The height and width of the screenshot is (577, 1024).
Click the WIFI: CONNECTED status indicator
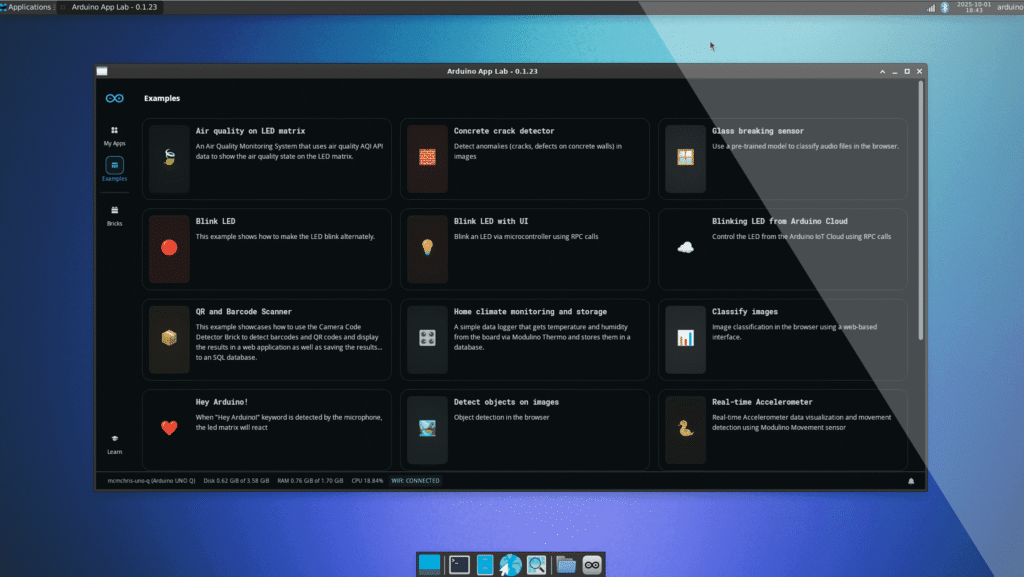[415, 481]
